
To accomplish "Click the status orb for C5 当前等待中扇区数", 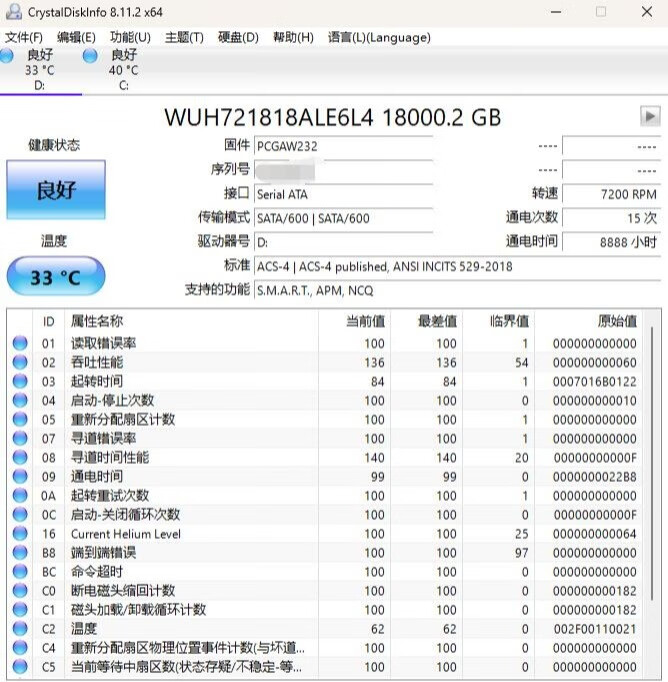I will tap(20, 667).
